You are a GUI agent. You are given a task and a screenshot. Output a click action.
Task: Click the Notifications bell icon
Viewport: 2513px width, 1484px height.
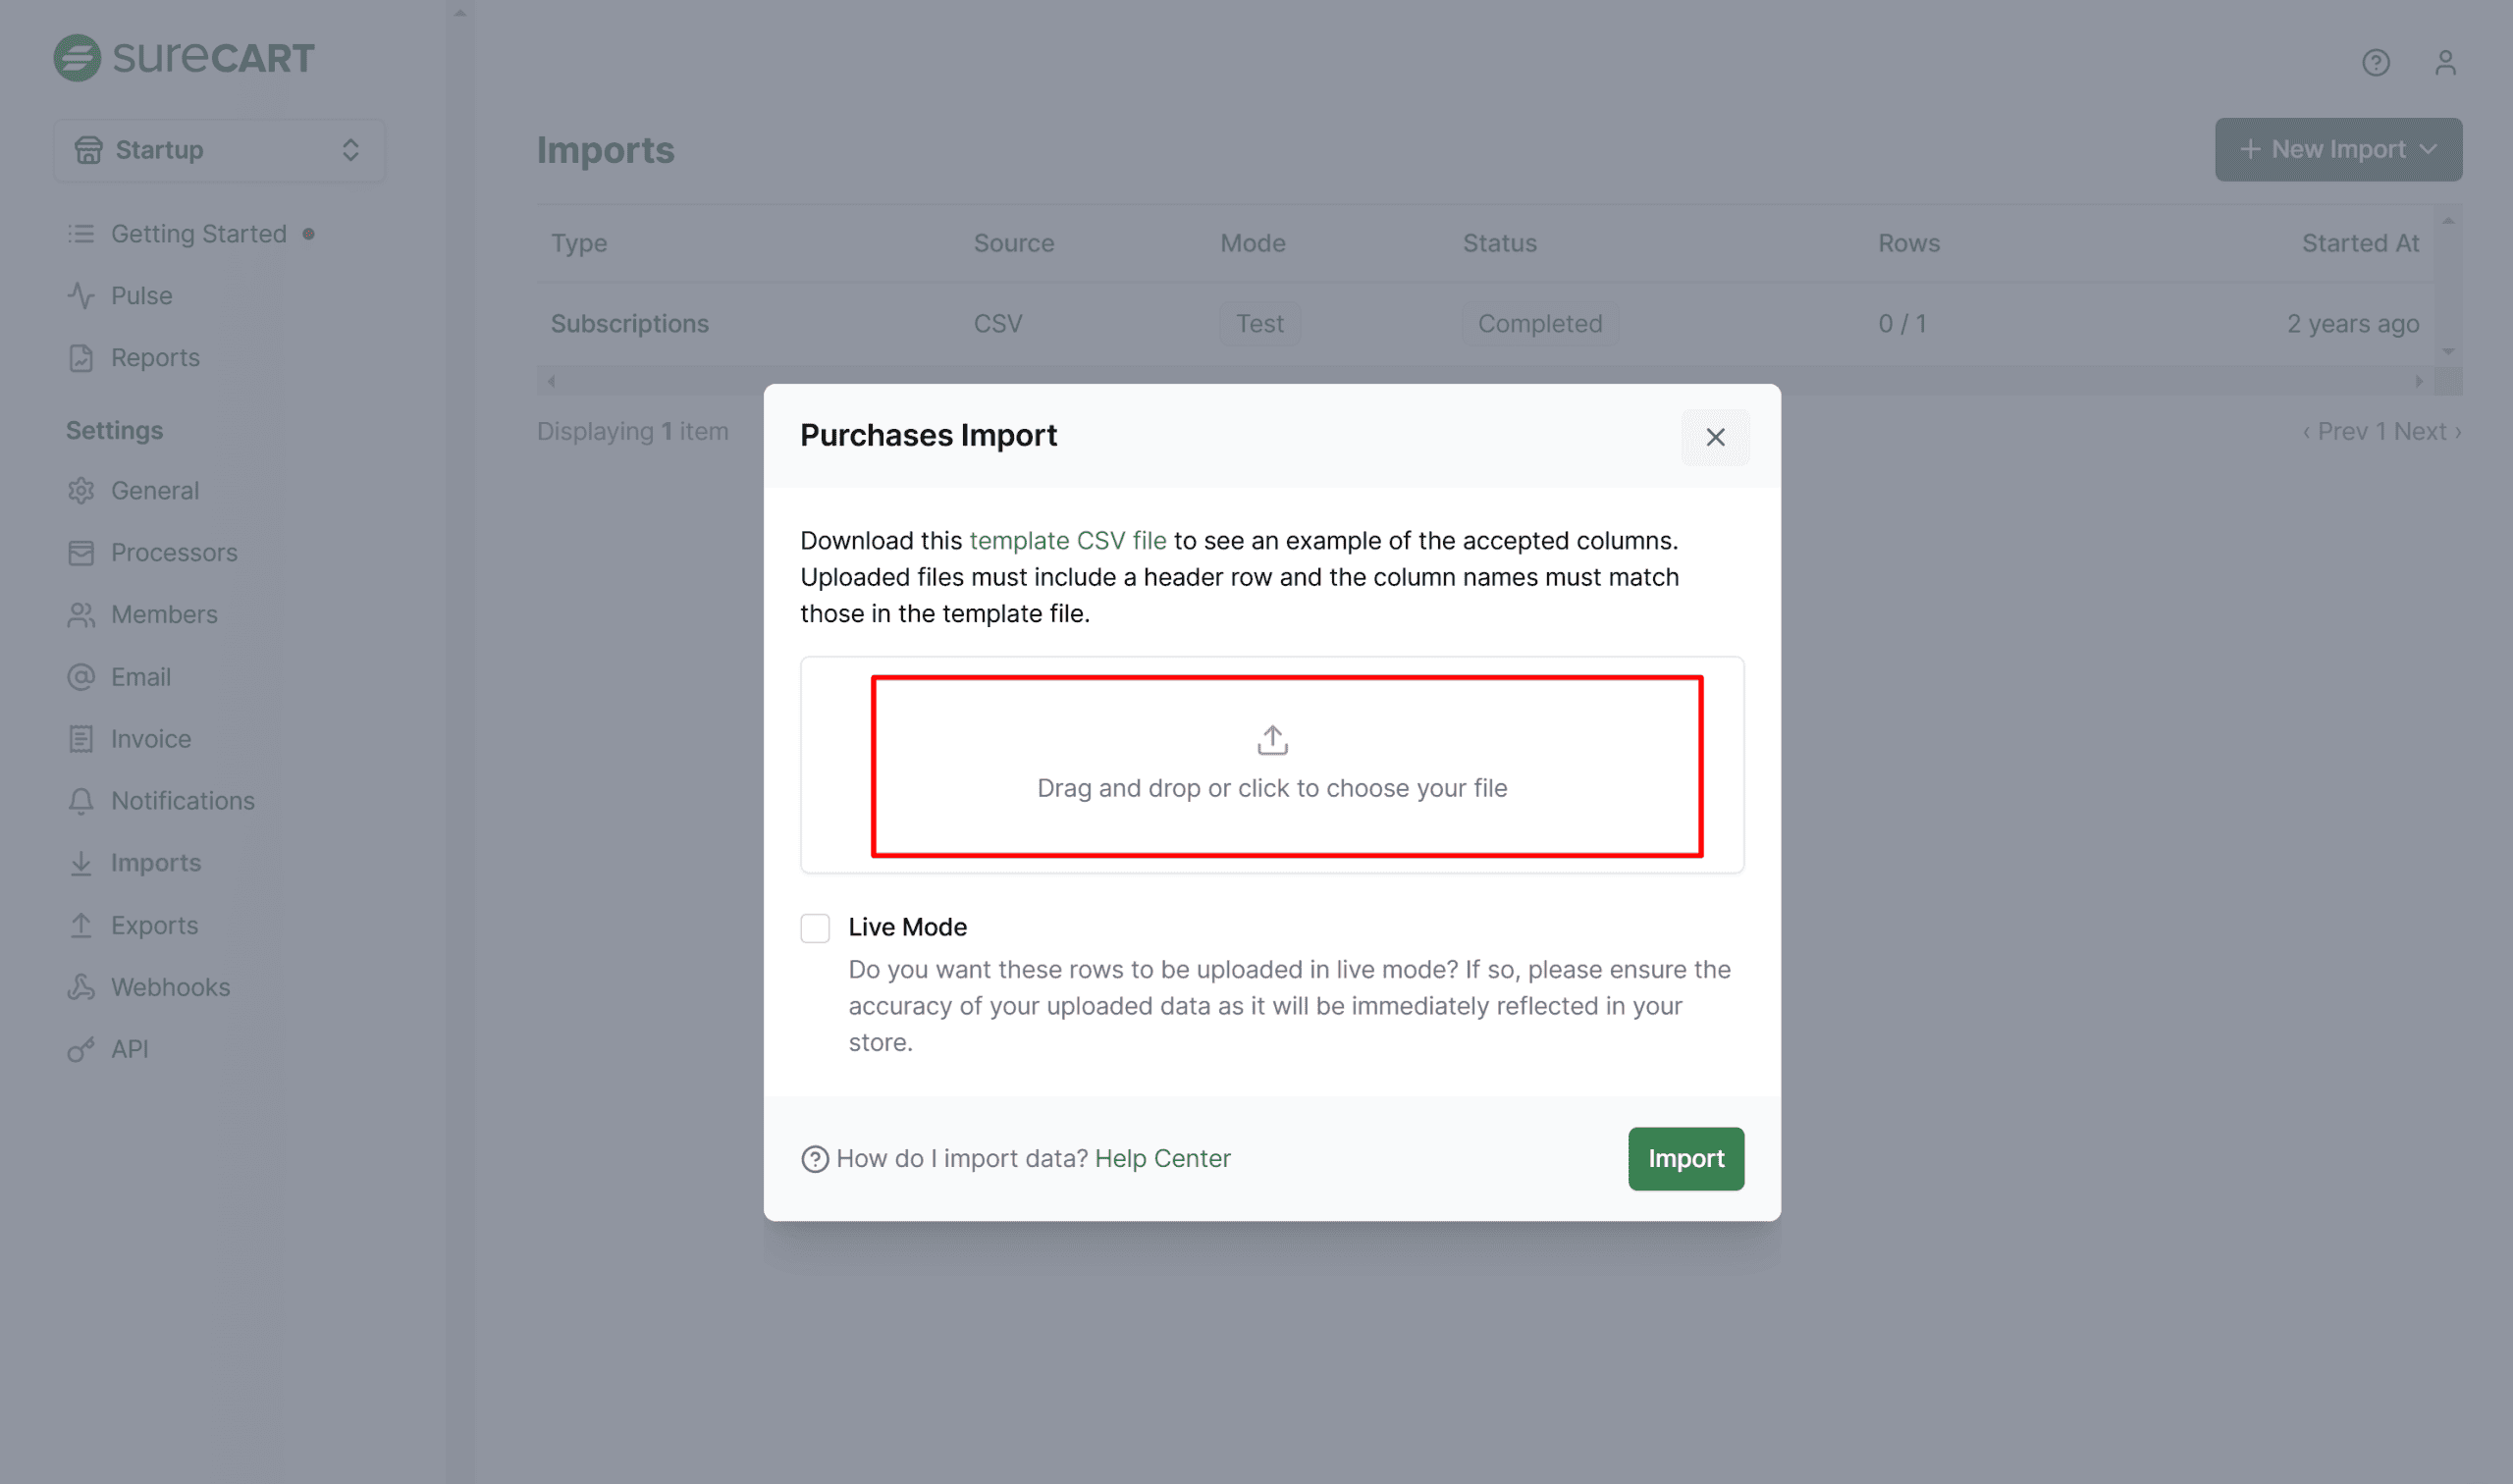pyautogui.click(x=81, y=801)
